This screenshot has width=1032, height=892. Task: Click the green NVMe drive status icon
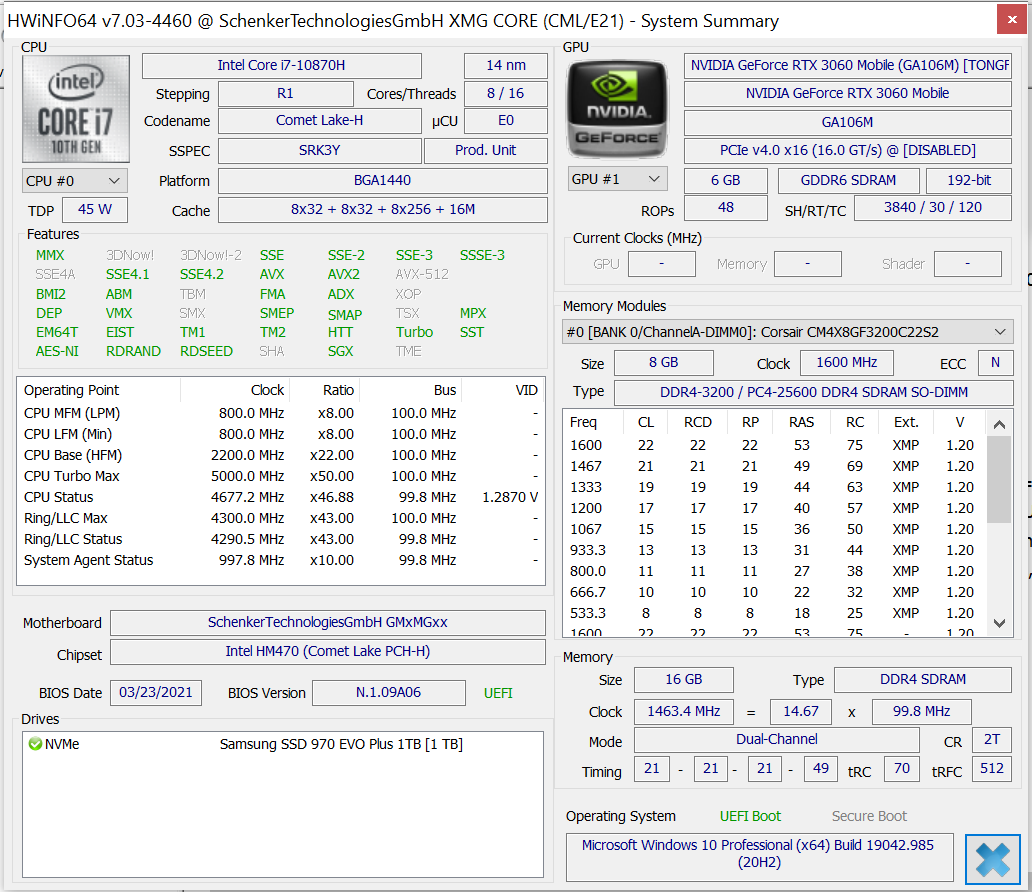pos(35,744)
